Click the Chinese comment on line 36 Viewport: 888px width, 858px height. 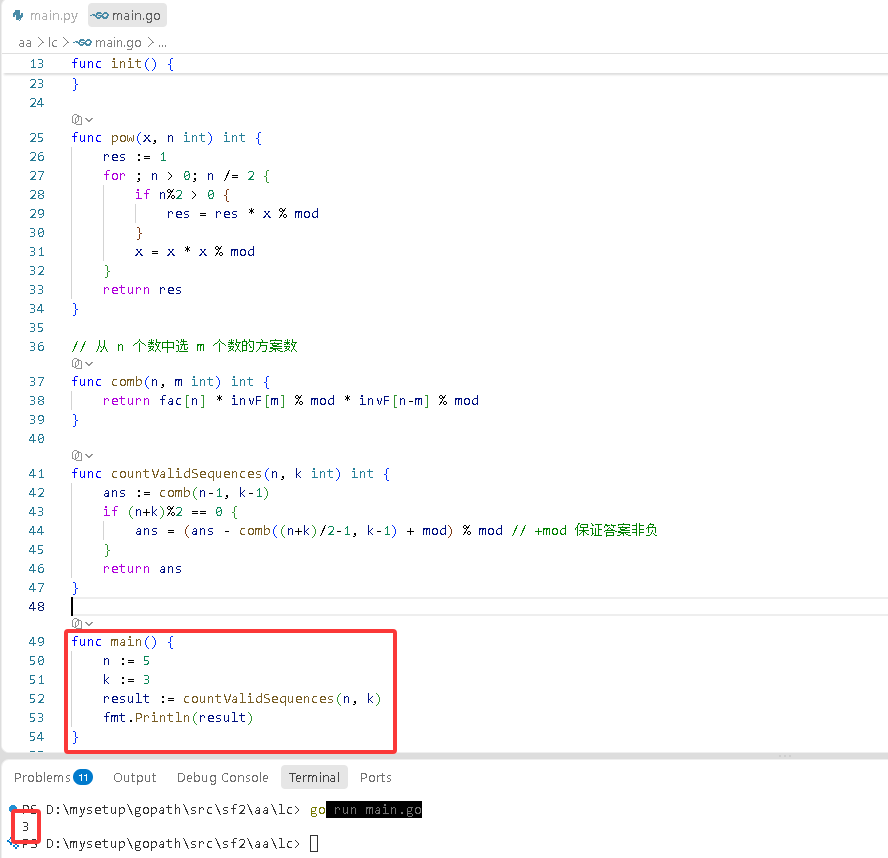185,346
